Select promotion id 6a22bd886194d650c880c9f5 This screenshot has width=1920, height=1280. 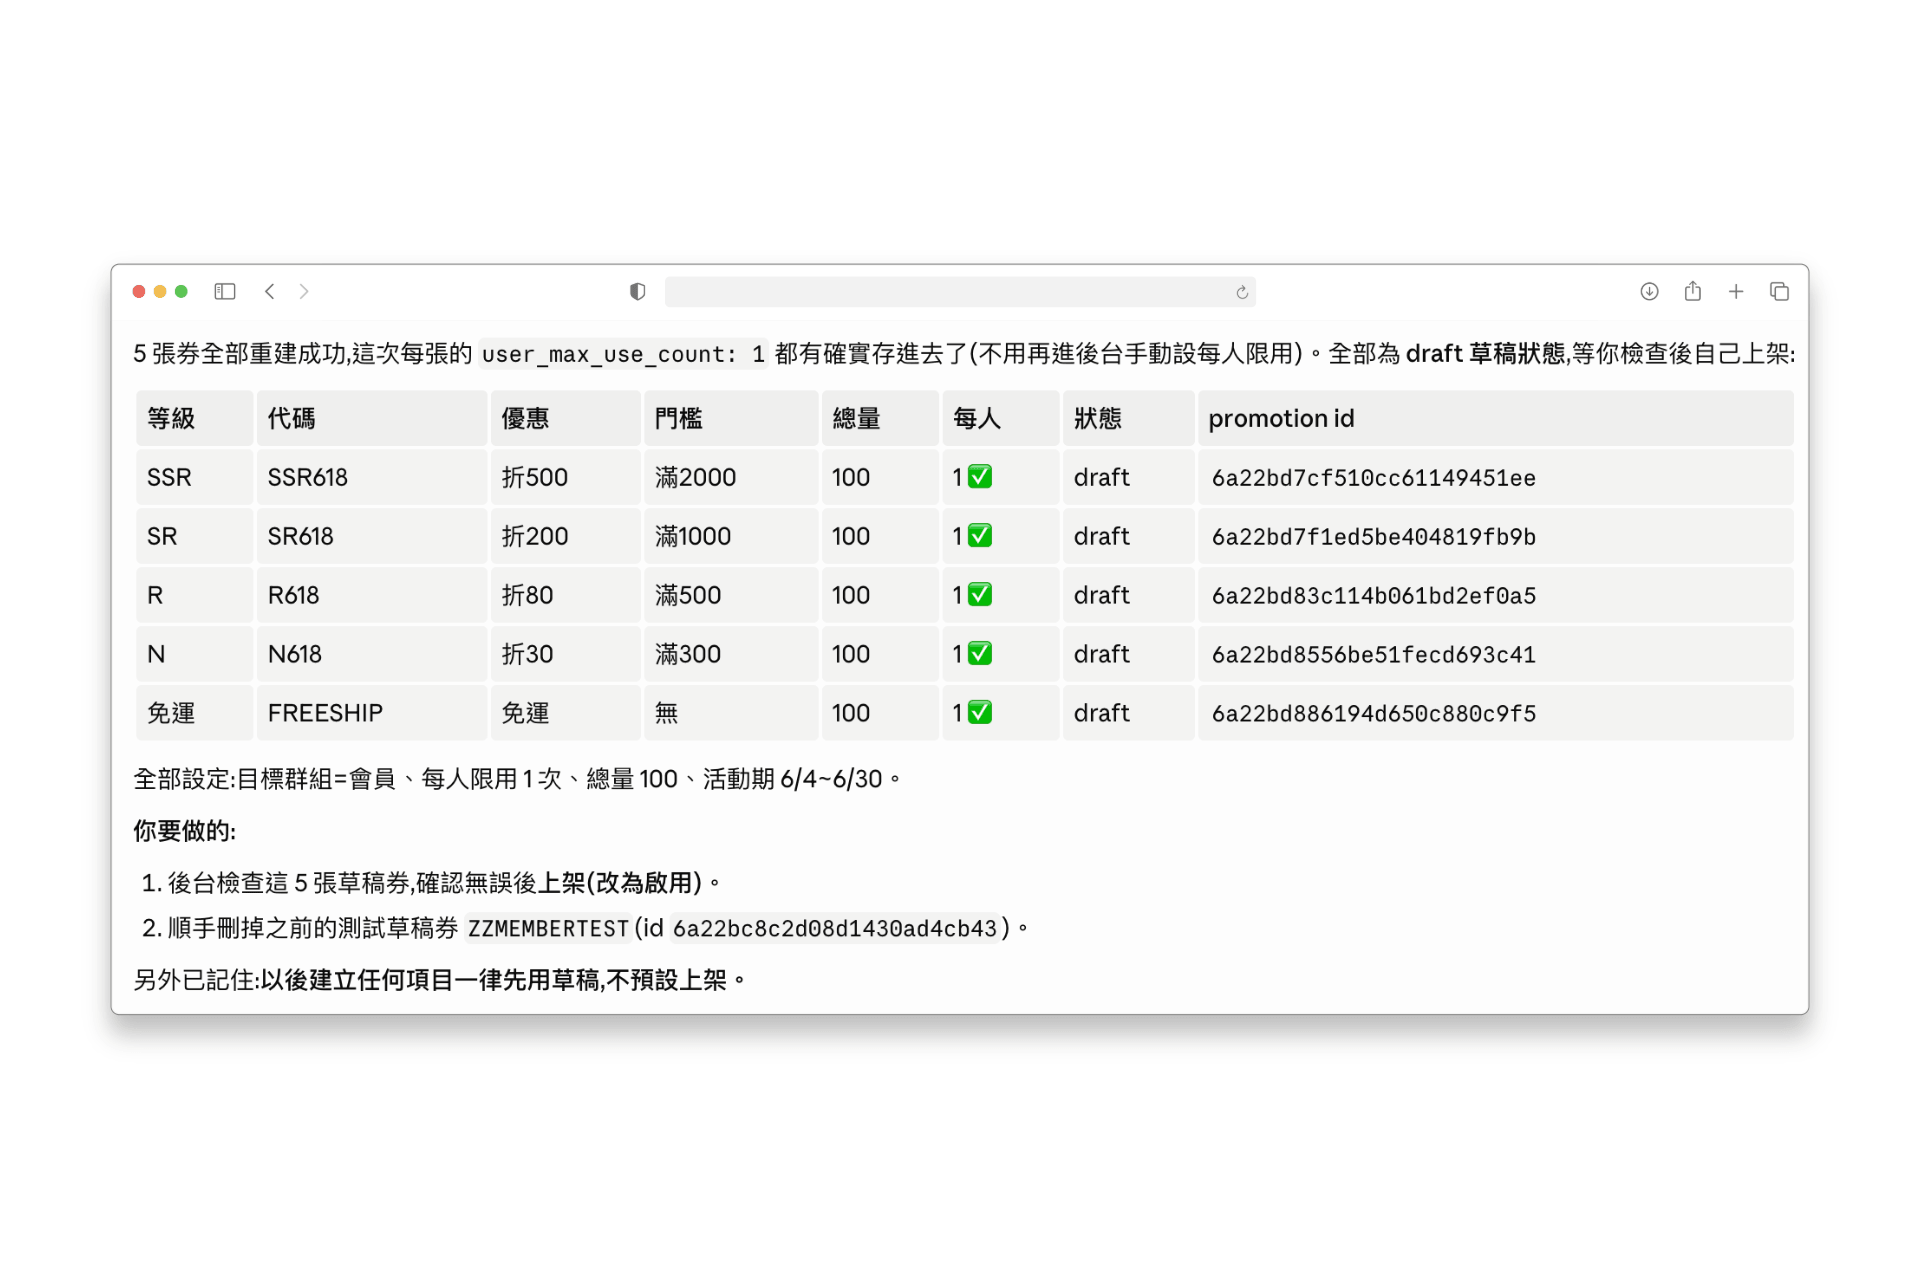[x=1373, y=714]
